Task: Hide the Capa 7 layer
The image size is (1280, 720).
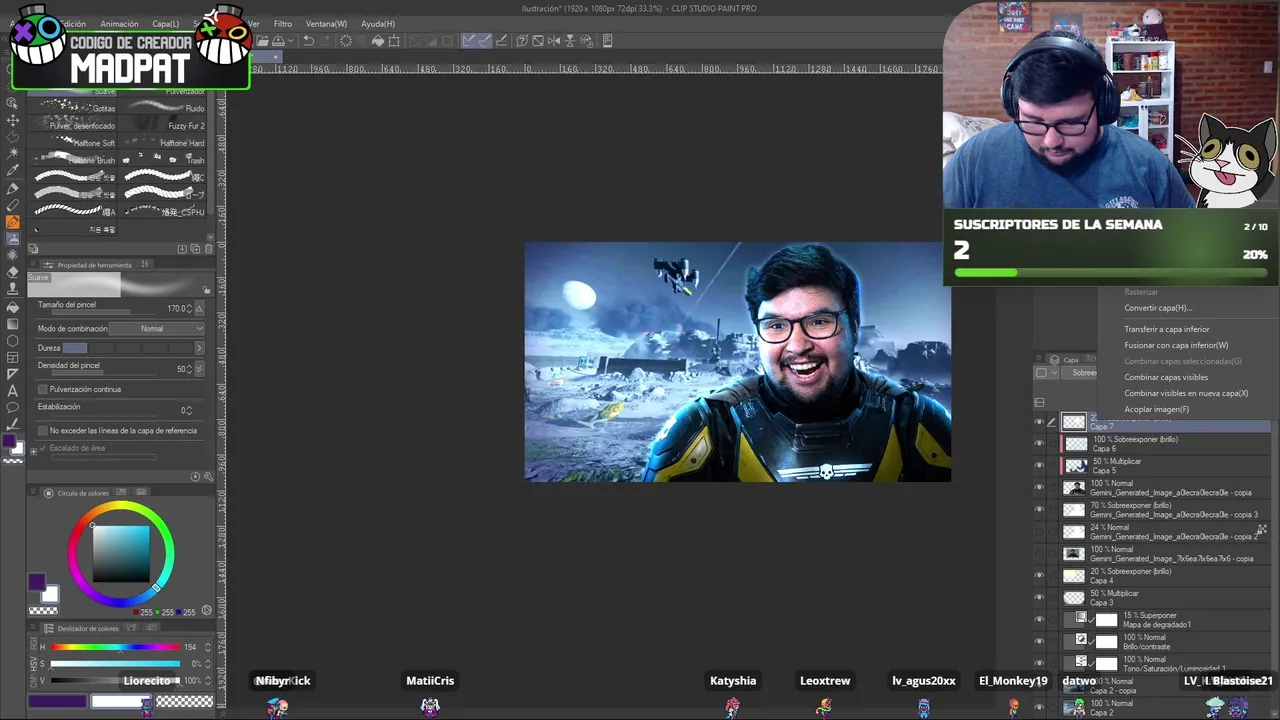Action: 1039,422
